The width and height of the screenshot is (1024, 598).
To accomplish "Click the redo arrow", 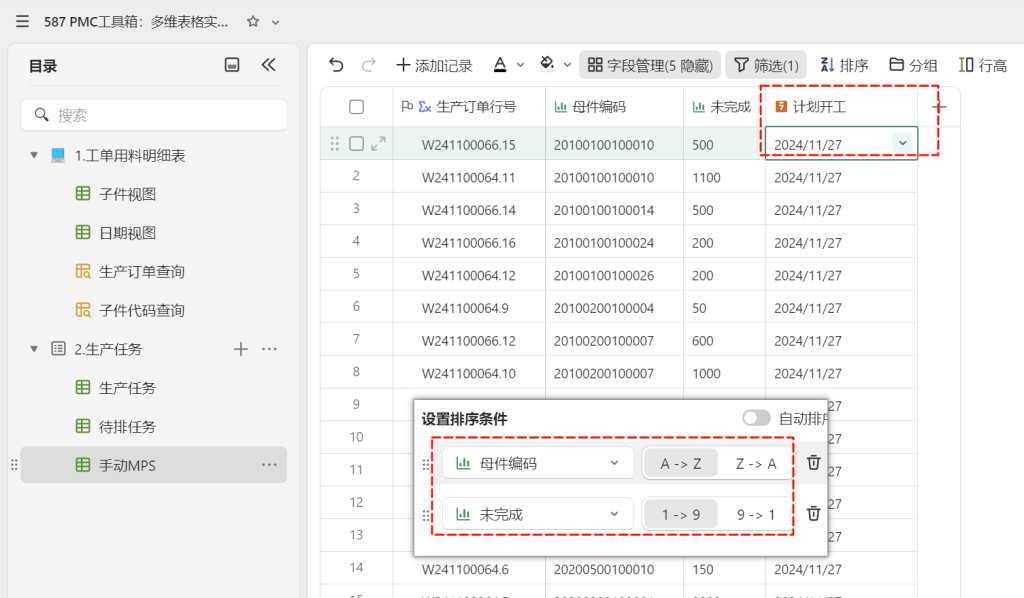I will 368,65.
